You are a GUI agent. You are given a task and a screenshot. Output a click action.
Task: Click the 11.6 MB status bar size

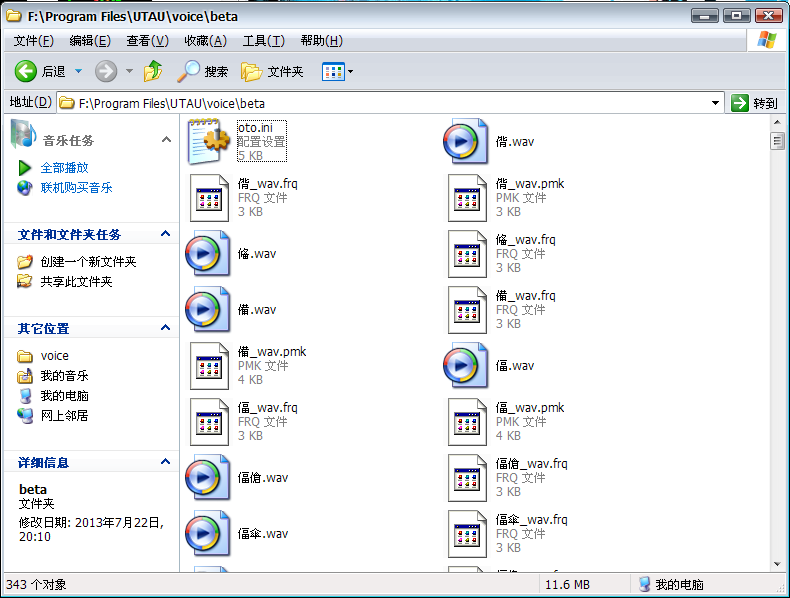pyautogui.click(x=567, y=584)
